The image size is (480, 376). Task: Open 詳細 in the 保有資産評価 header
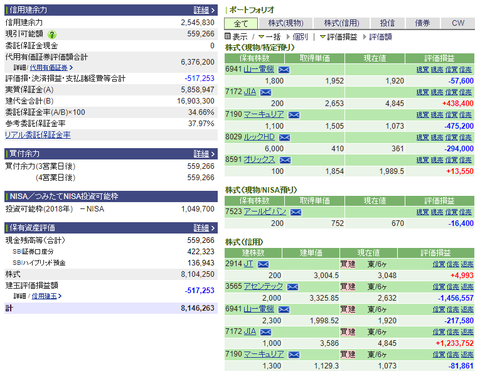[204, 228]
